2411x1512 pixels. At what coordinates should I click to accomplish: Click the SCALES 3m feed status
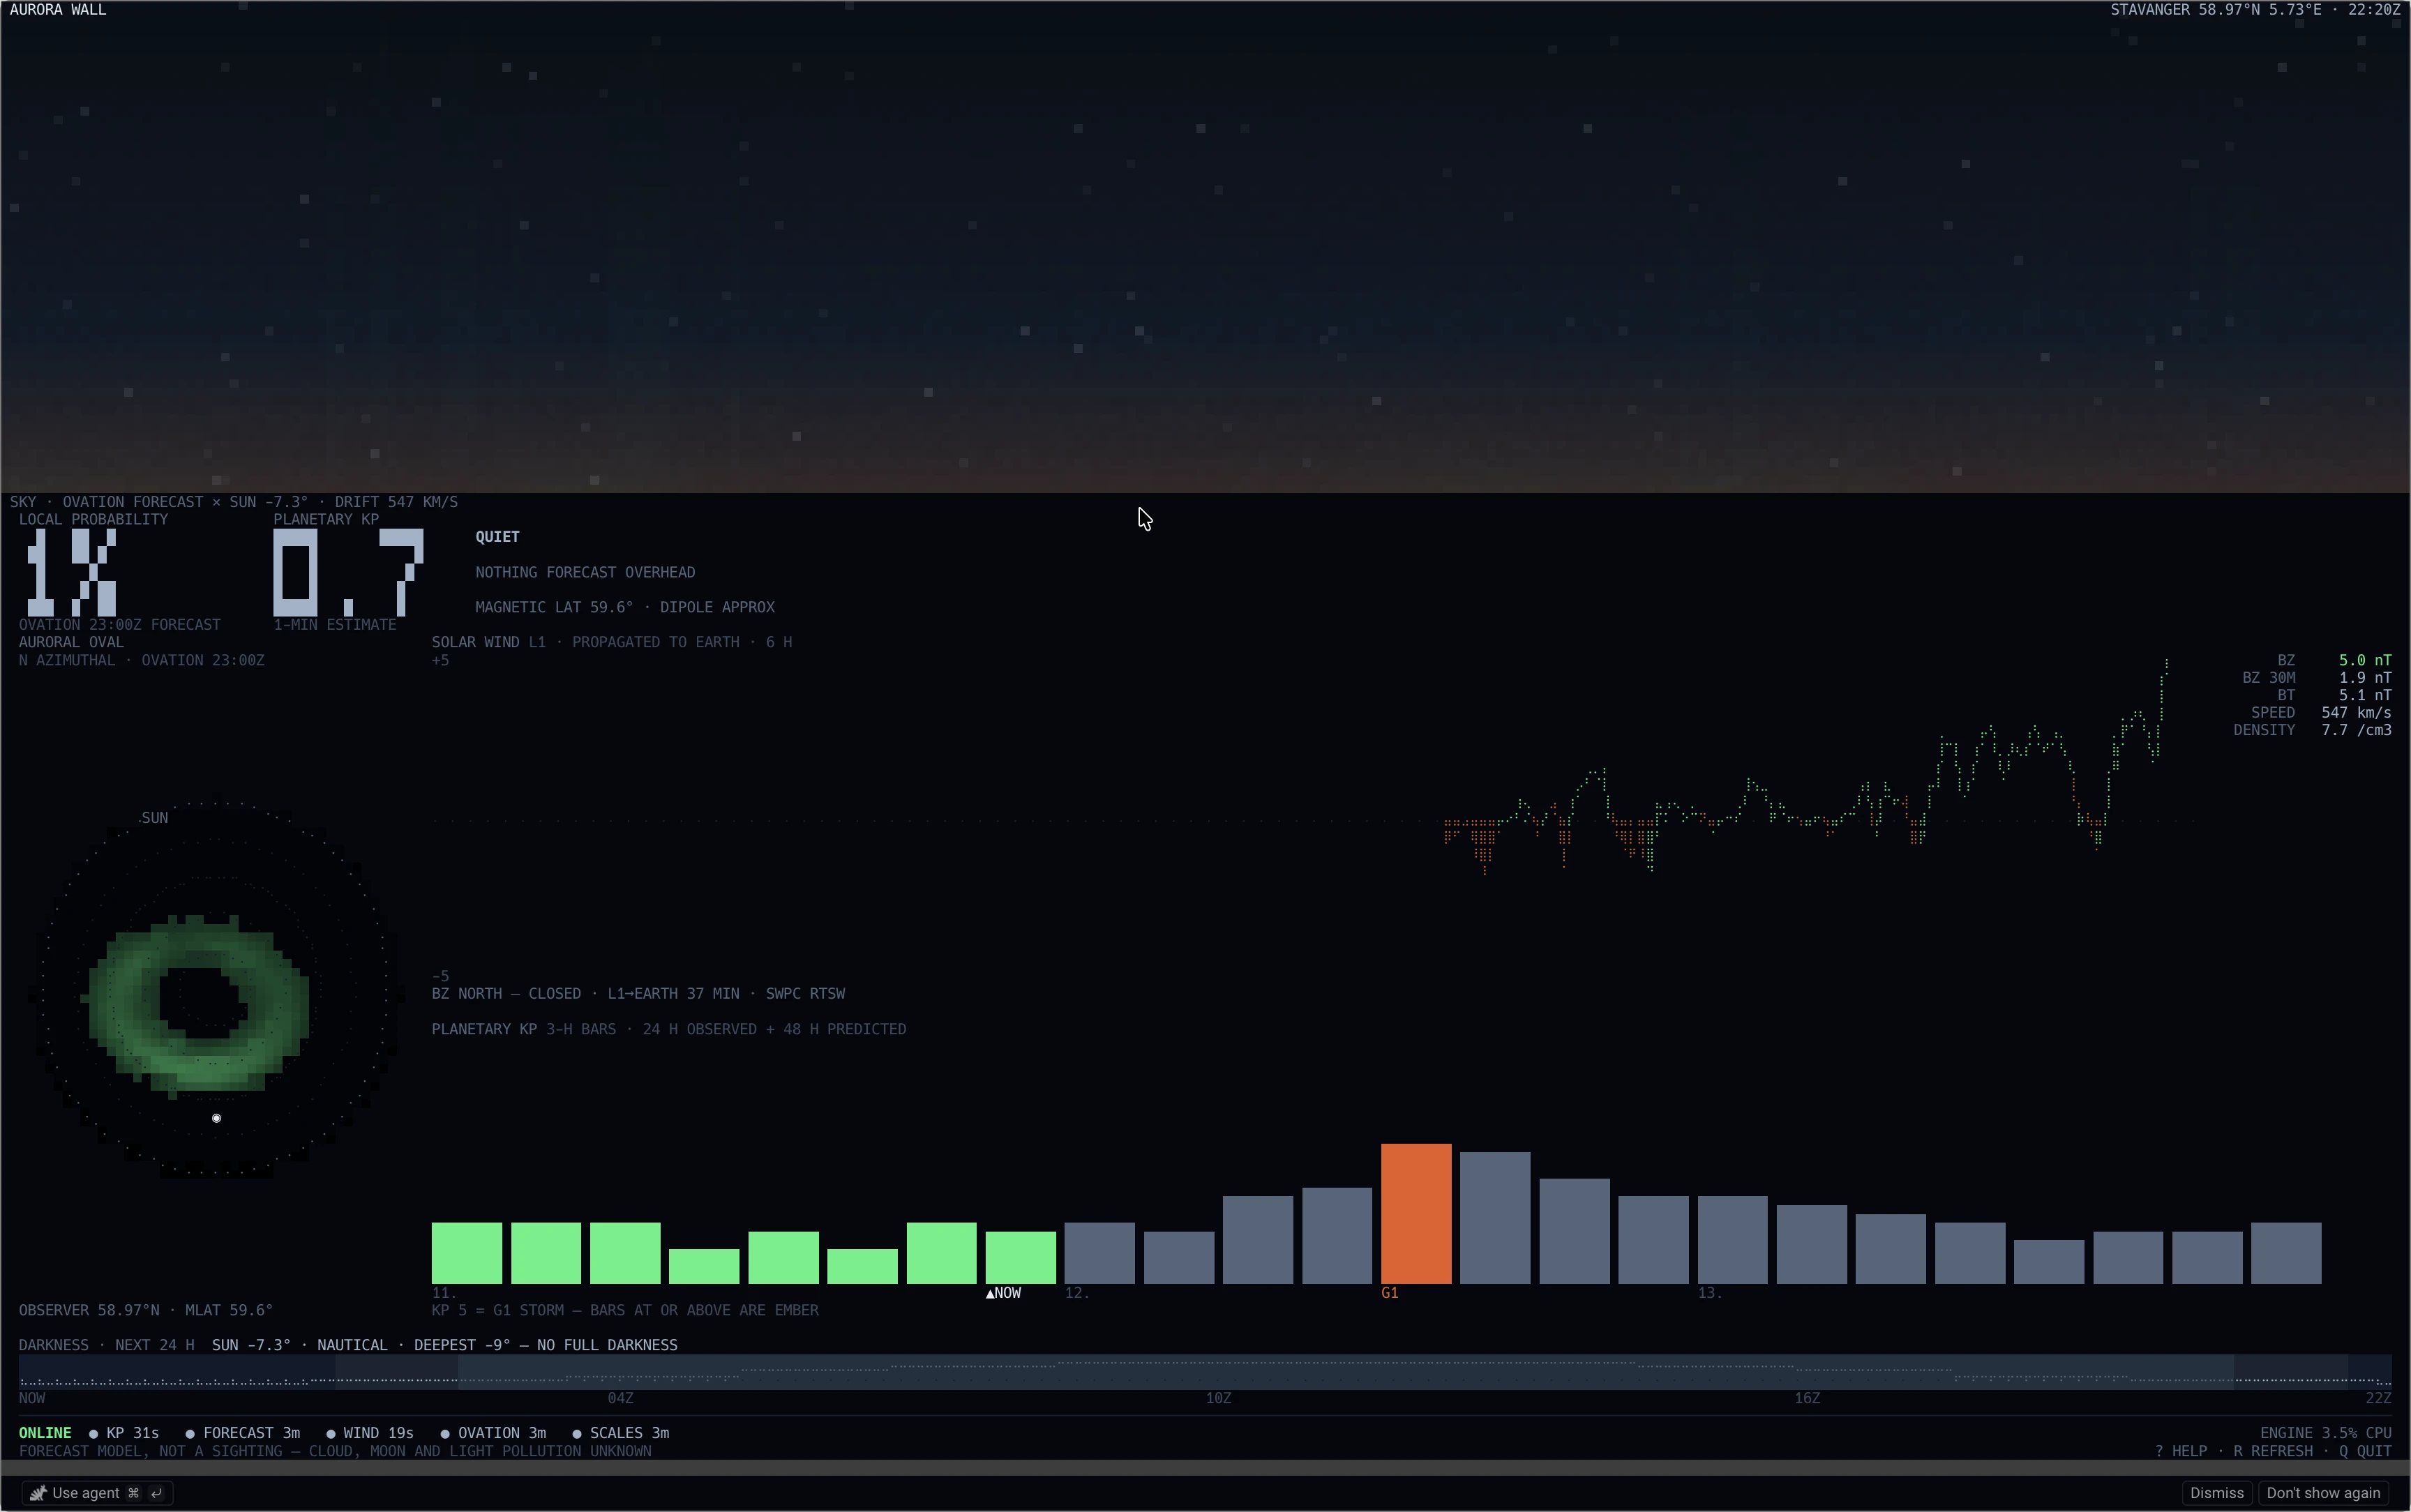(x=620, y=1433)
